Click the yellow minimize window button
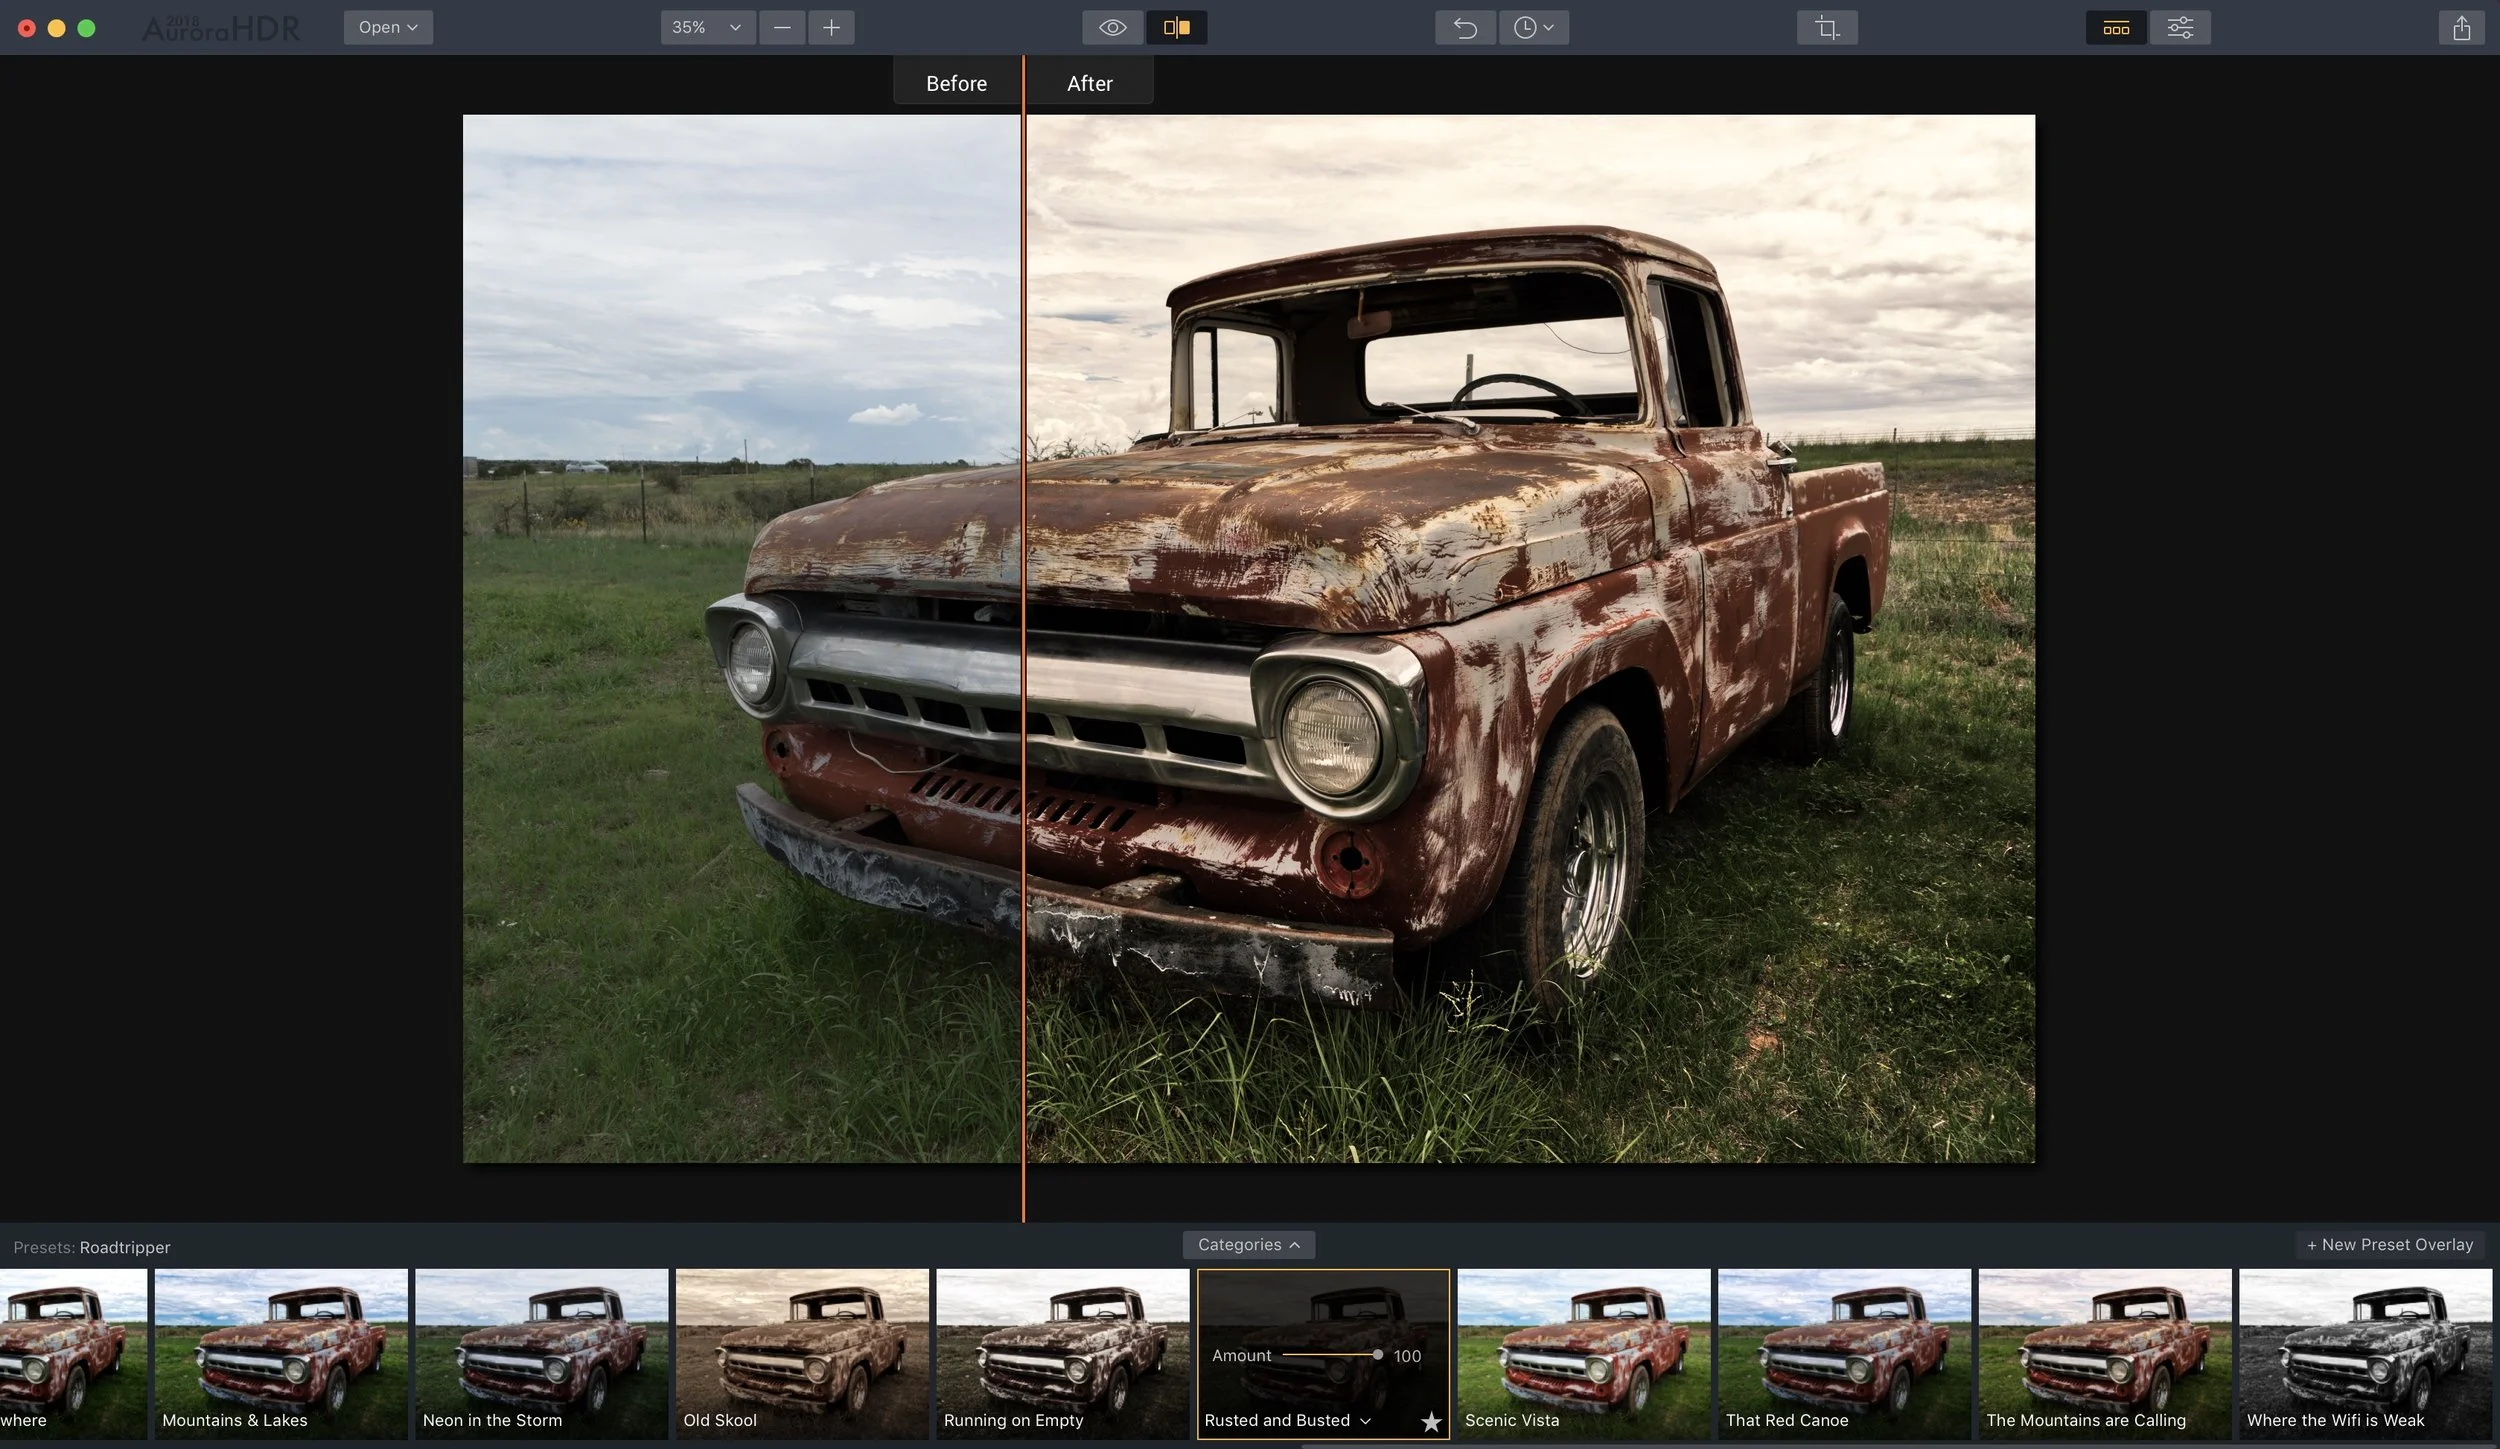 57,28
